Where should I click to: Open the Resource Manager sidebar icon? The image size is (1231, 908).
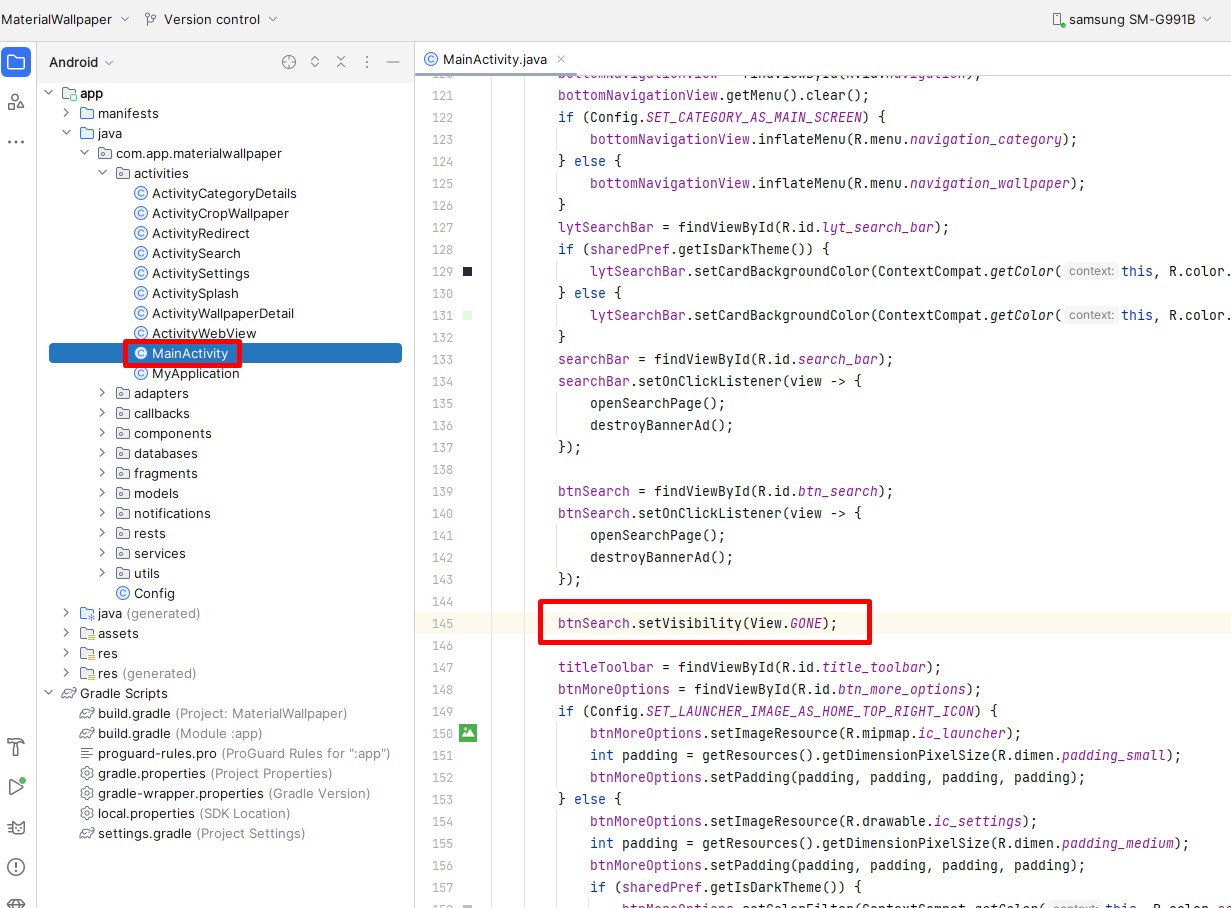(x=15, y=101)
